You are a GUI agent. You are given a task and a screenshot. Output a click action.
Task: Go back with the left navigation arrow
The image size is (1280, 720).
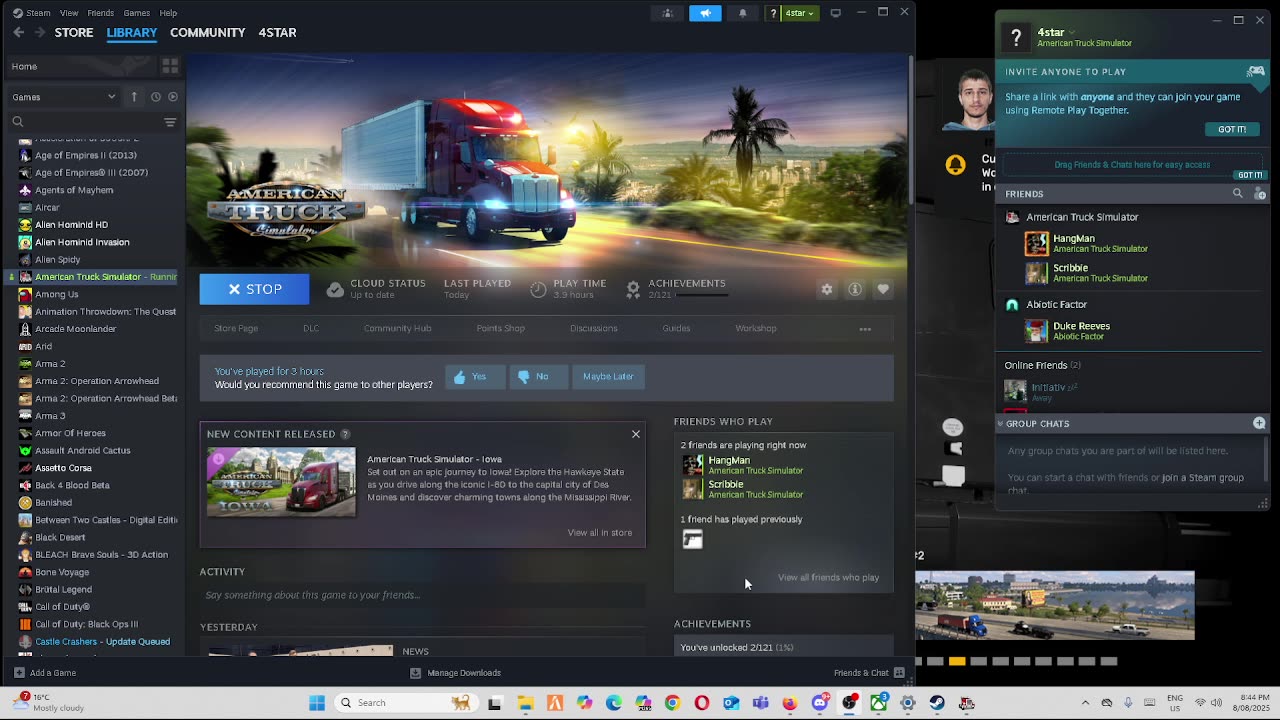[18, 32]
